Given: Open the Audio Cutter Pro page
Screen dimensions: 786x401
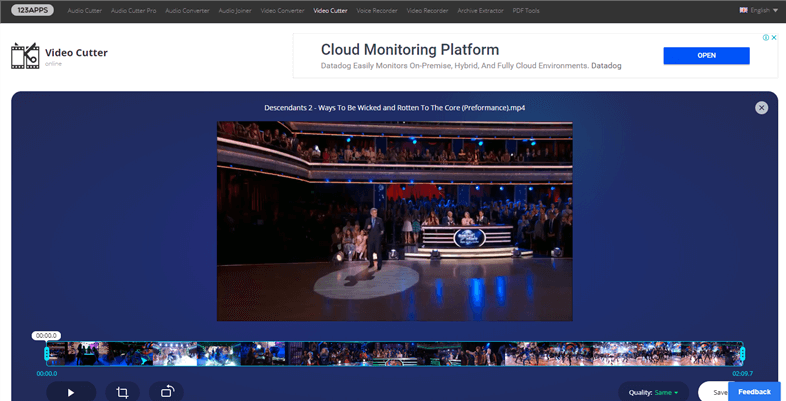Looking at the screenshot, I should (x=133, y=11).
